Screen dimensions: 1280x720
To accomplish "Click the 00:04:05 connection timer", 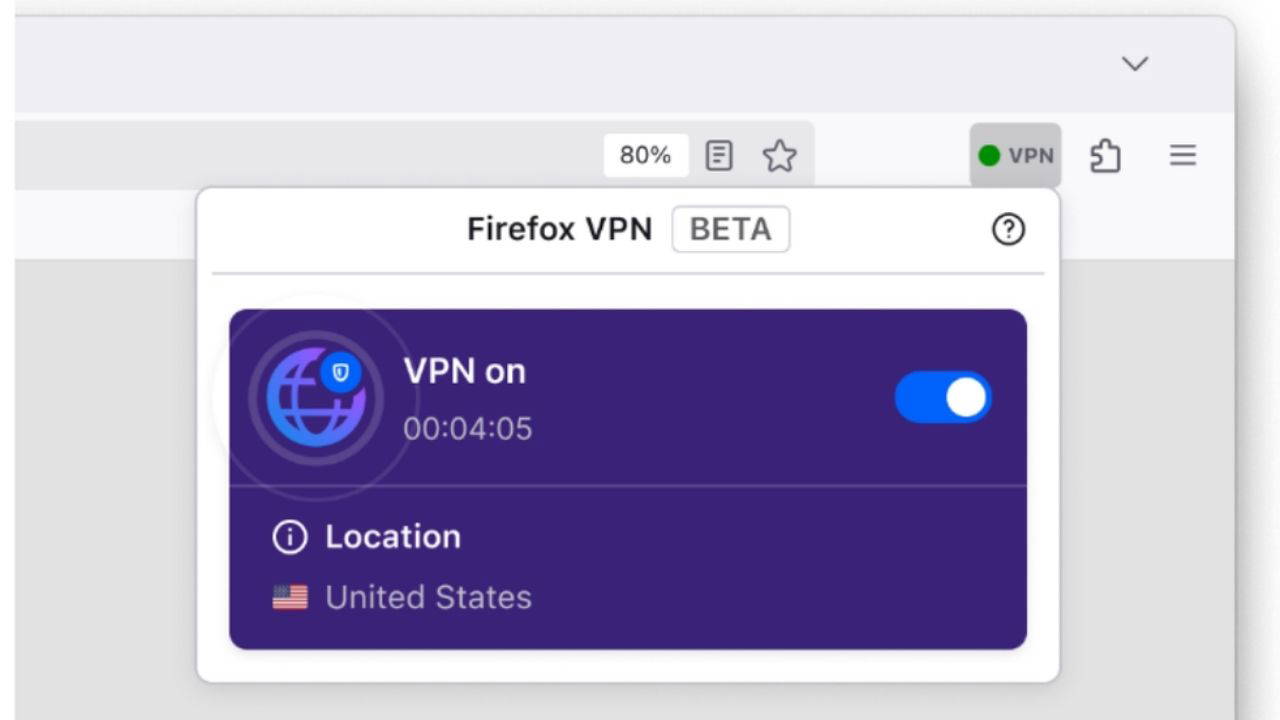I will [x=468, y=429].
